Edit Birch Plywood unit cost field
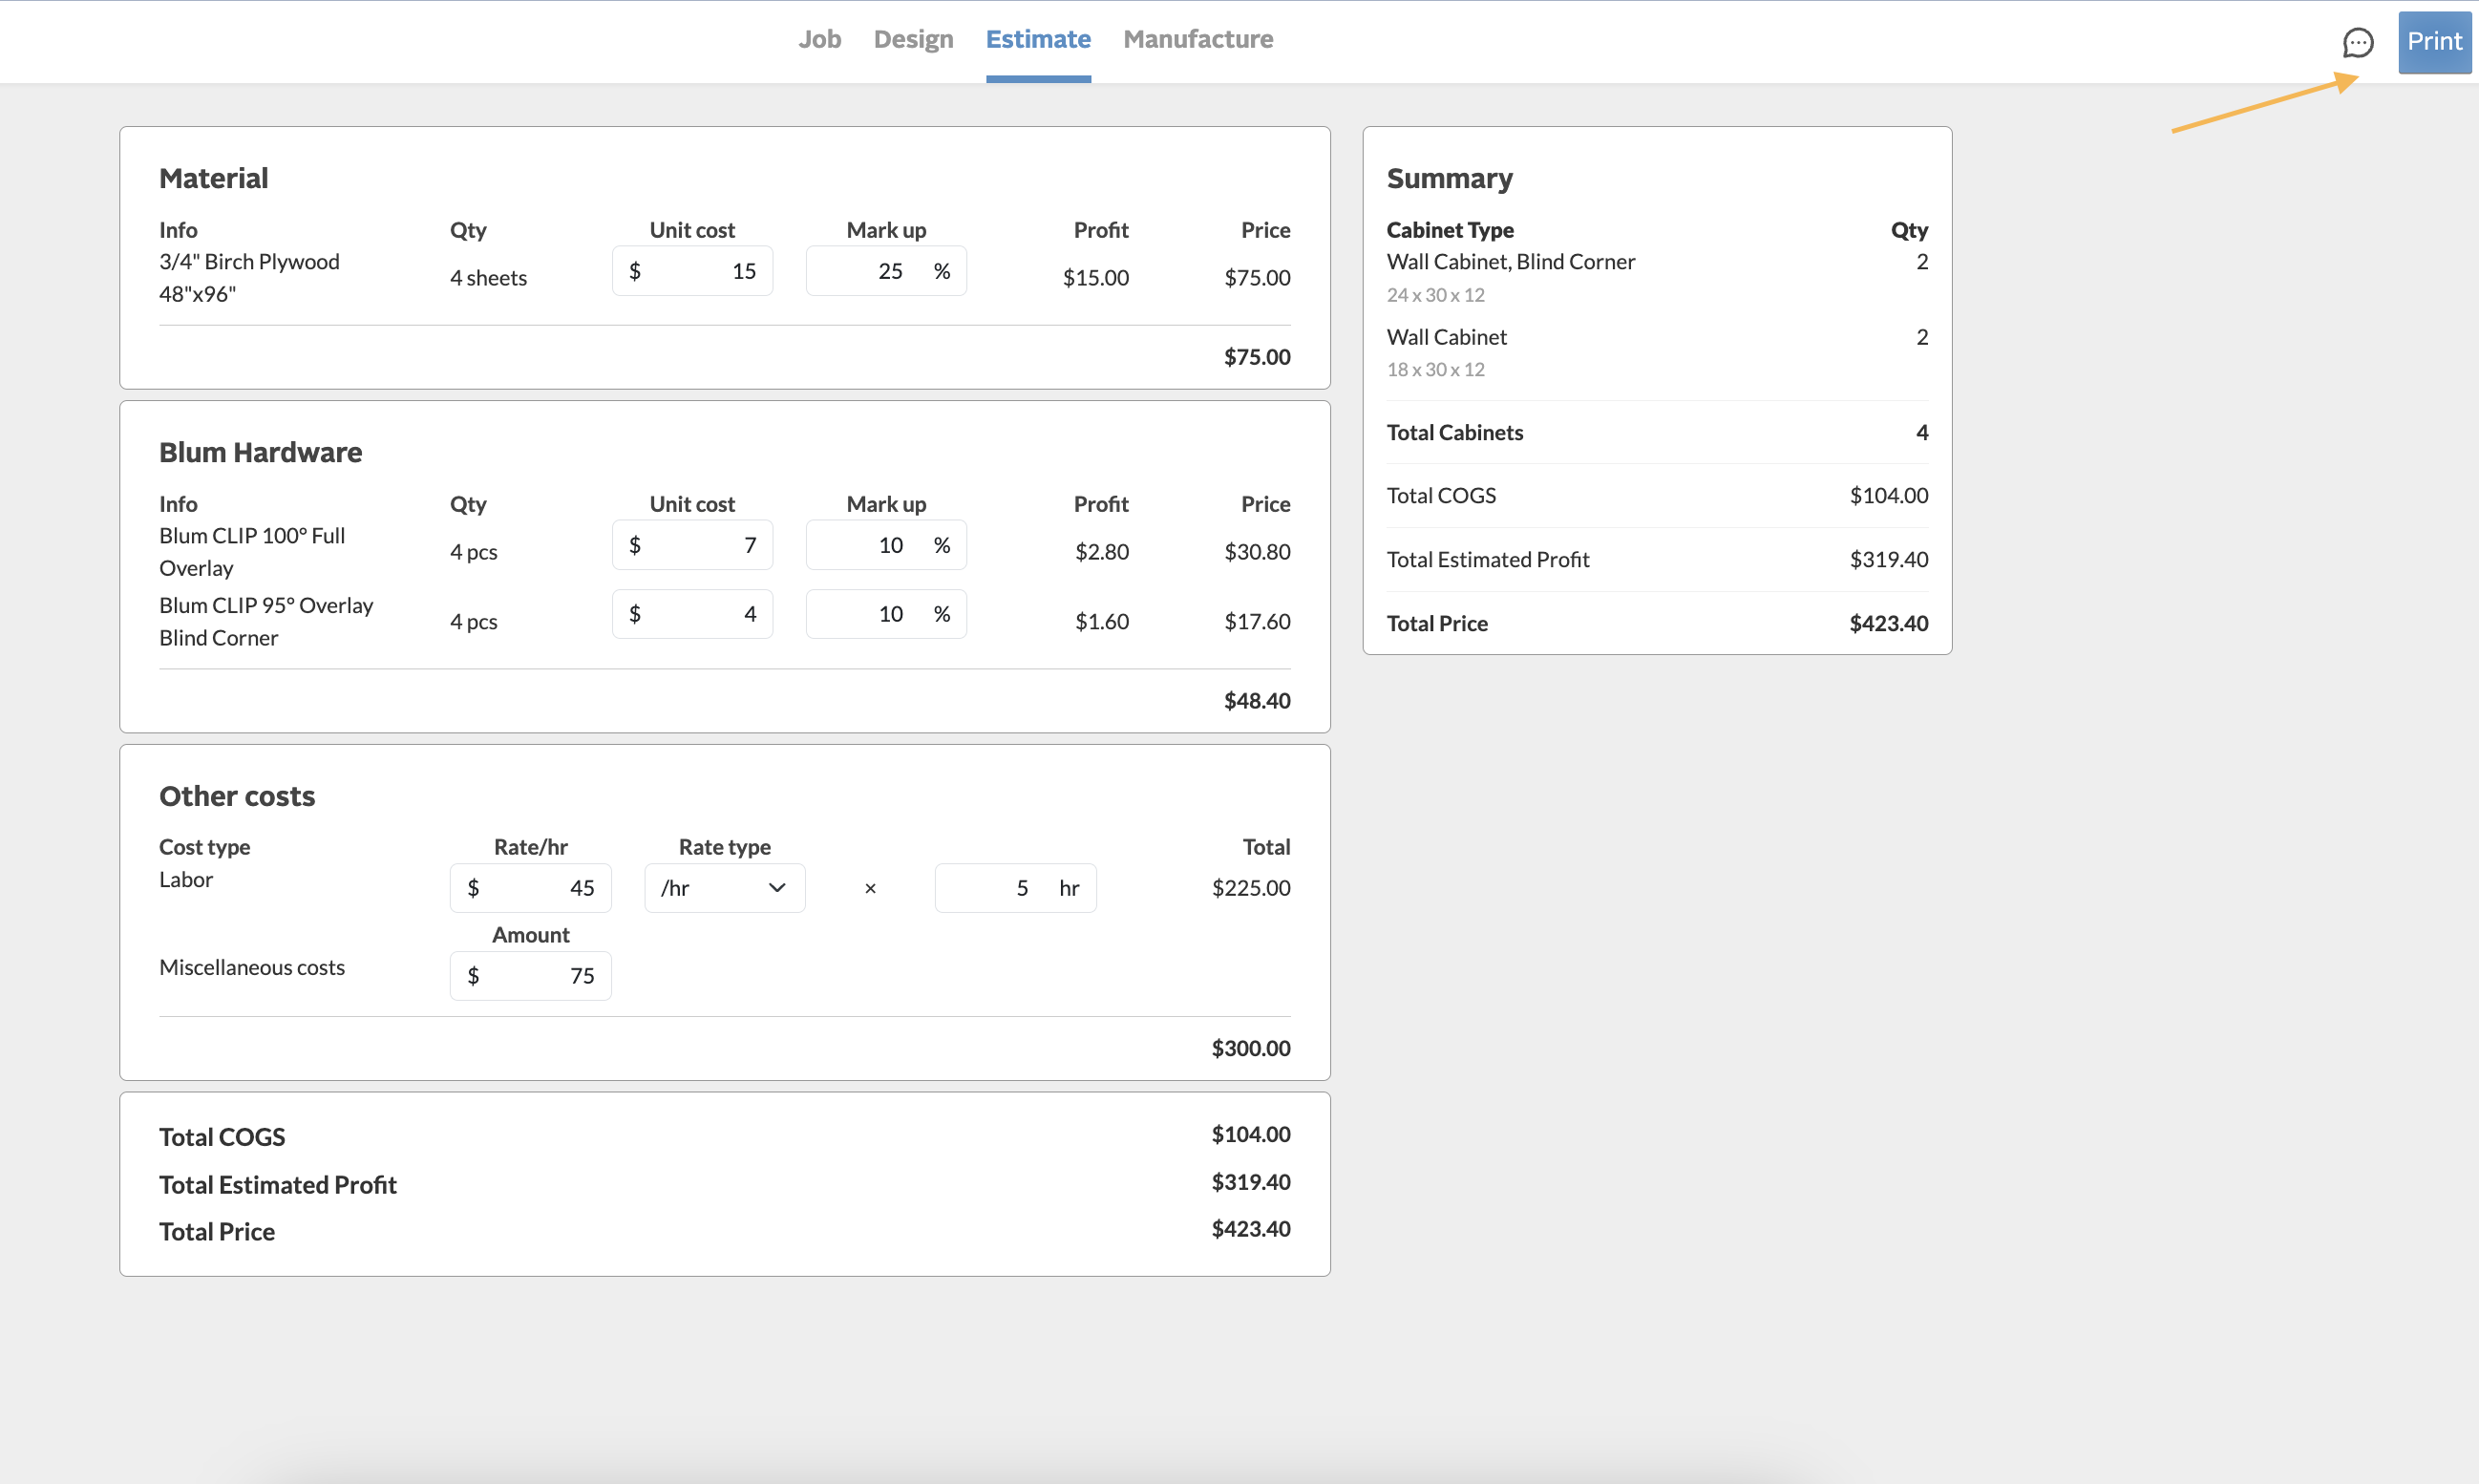 [692, 271]
